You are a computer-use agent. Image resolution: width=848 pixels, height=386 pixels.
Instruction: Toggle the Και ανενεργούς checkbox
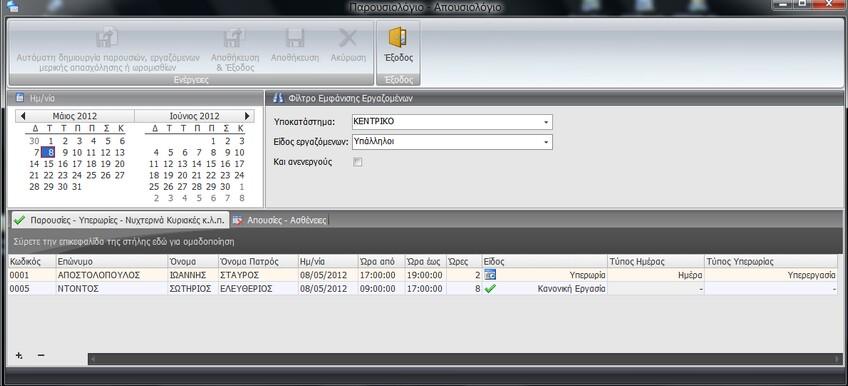[357, 162]
